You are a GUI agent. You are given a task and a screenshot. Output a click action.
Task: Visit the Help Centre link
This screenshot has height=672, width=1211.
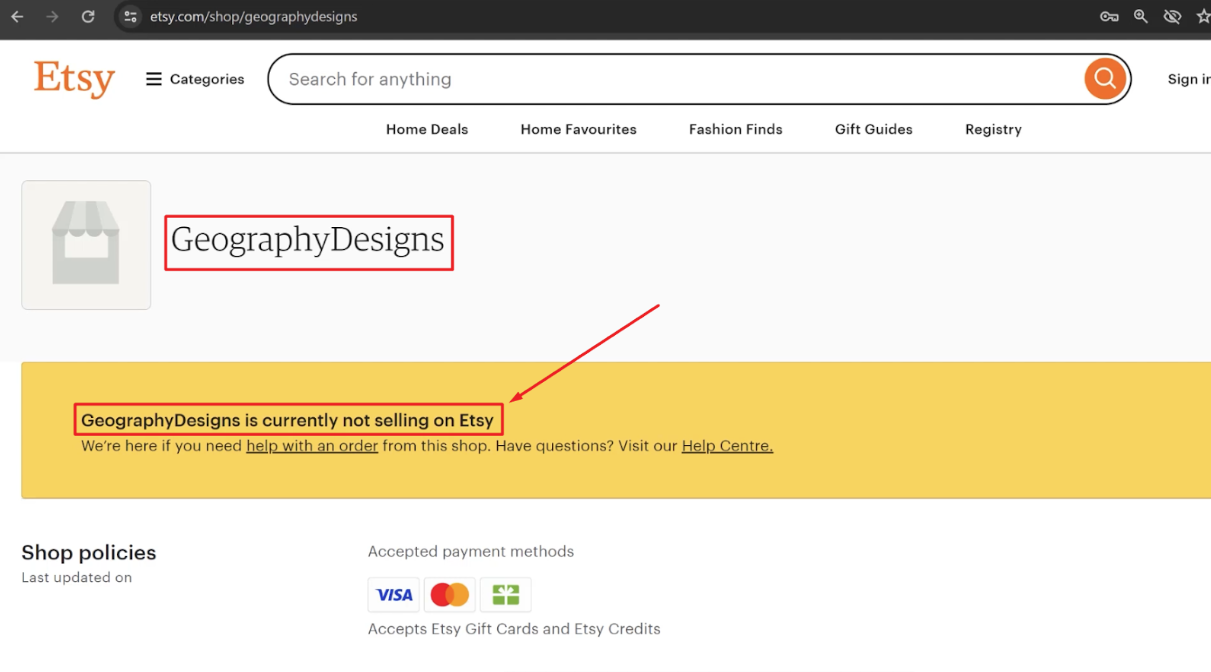click(x=727, y=446)
